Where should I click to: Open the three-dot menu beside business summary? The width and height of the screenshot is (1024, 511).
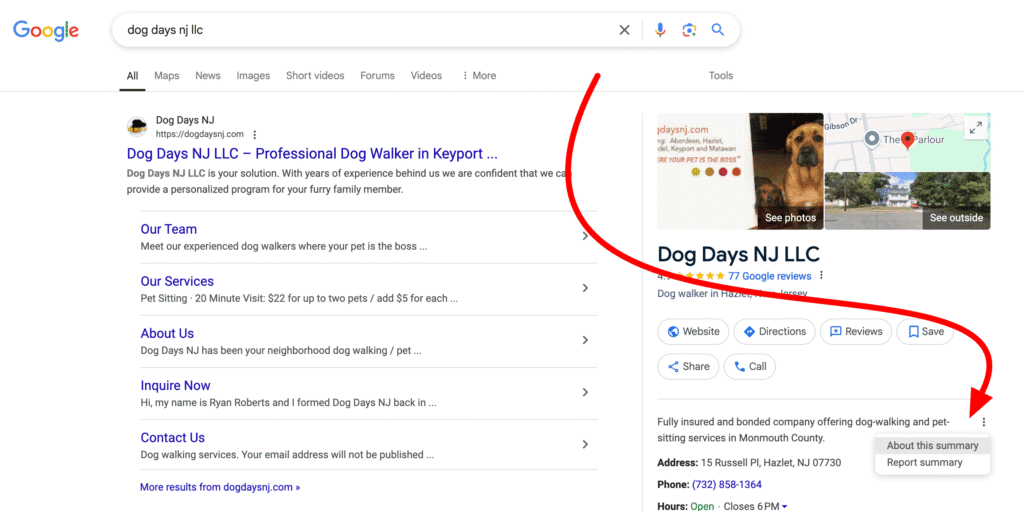[x=984, y=422]
